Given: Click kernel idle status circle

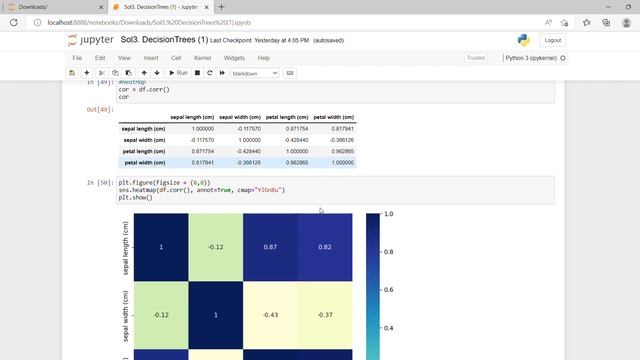Looking at the screenshot, I should pyautogui.click(x=563, y=58).
